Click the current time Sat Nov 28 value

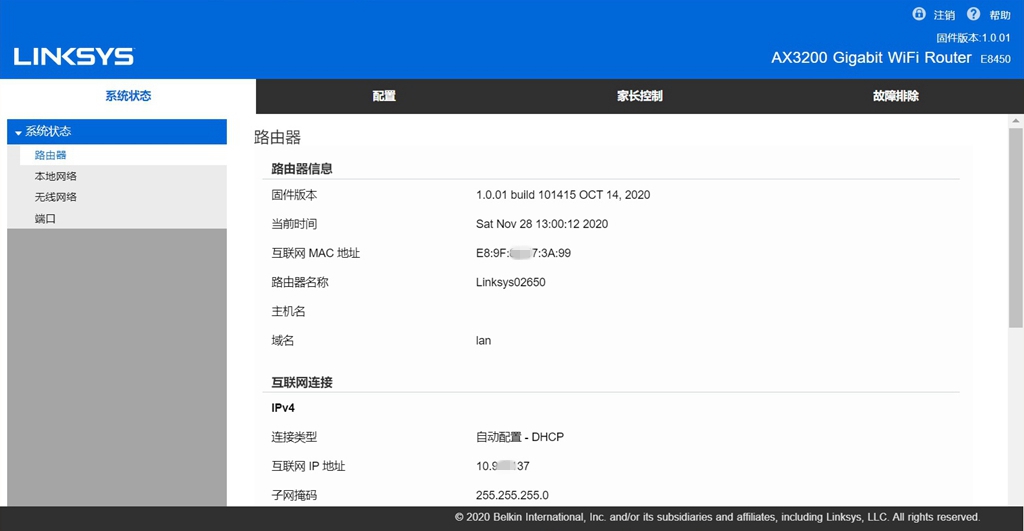[x=542, y=224]
